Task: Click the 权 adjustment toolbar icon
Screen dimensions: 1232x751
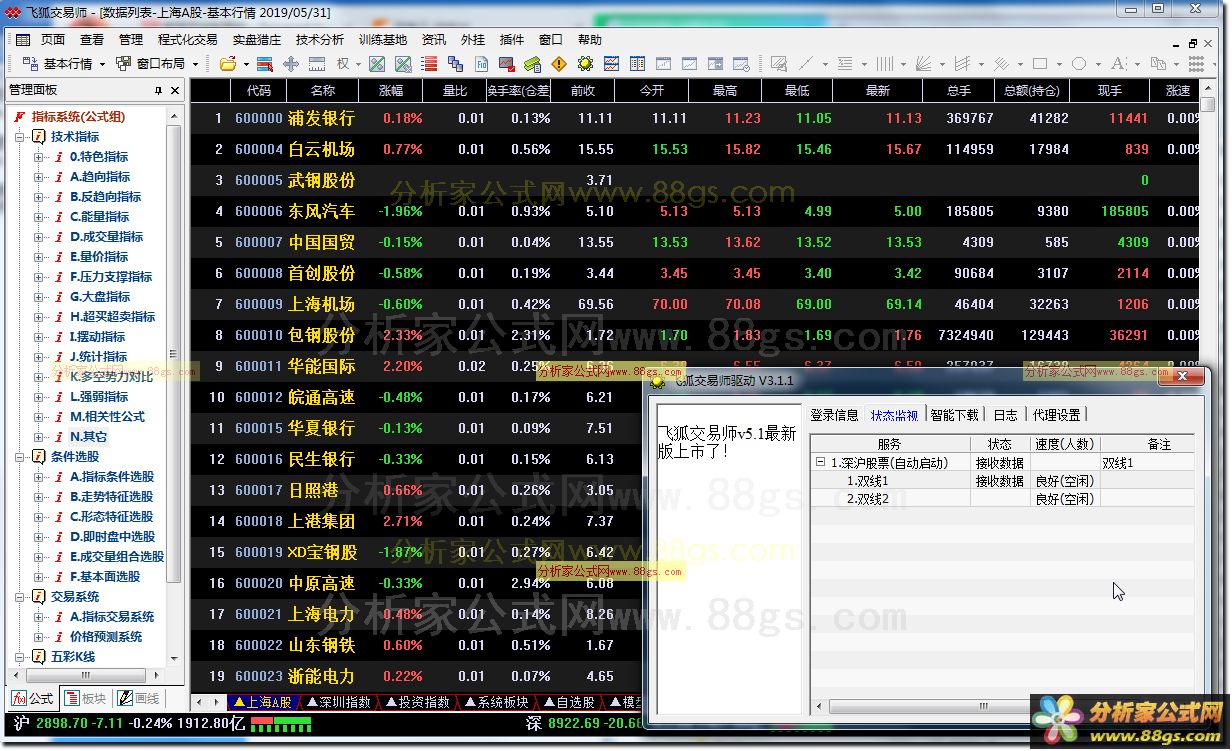Action: coord(343,64)
